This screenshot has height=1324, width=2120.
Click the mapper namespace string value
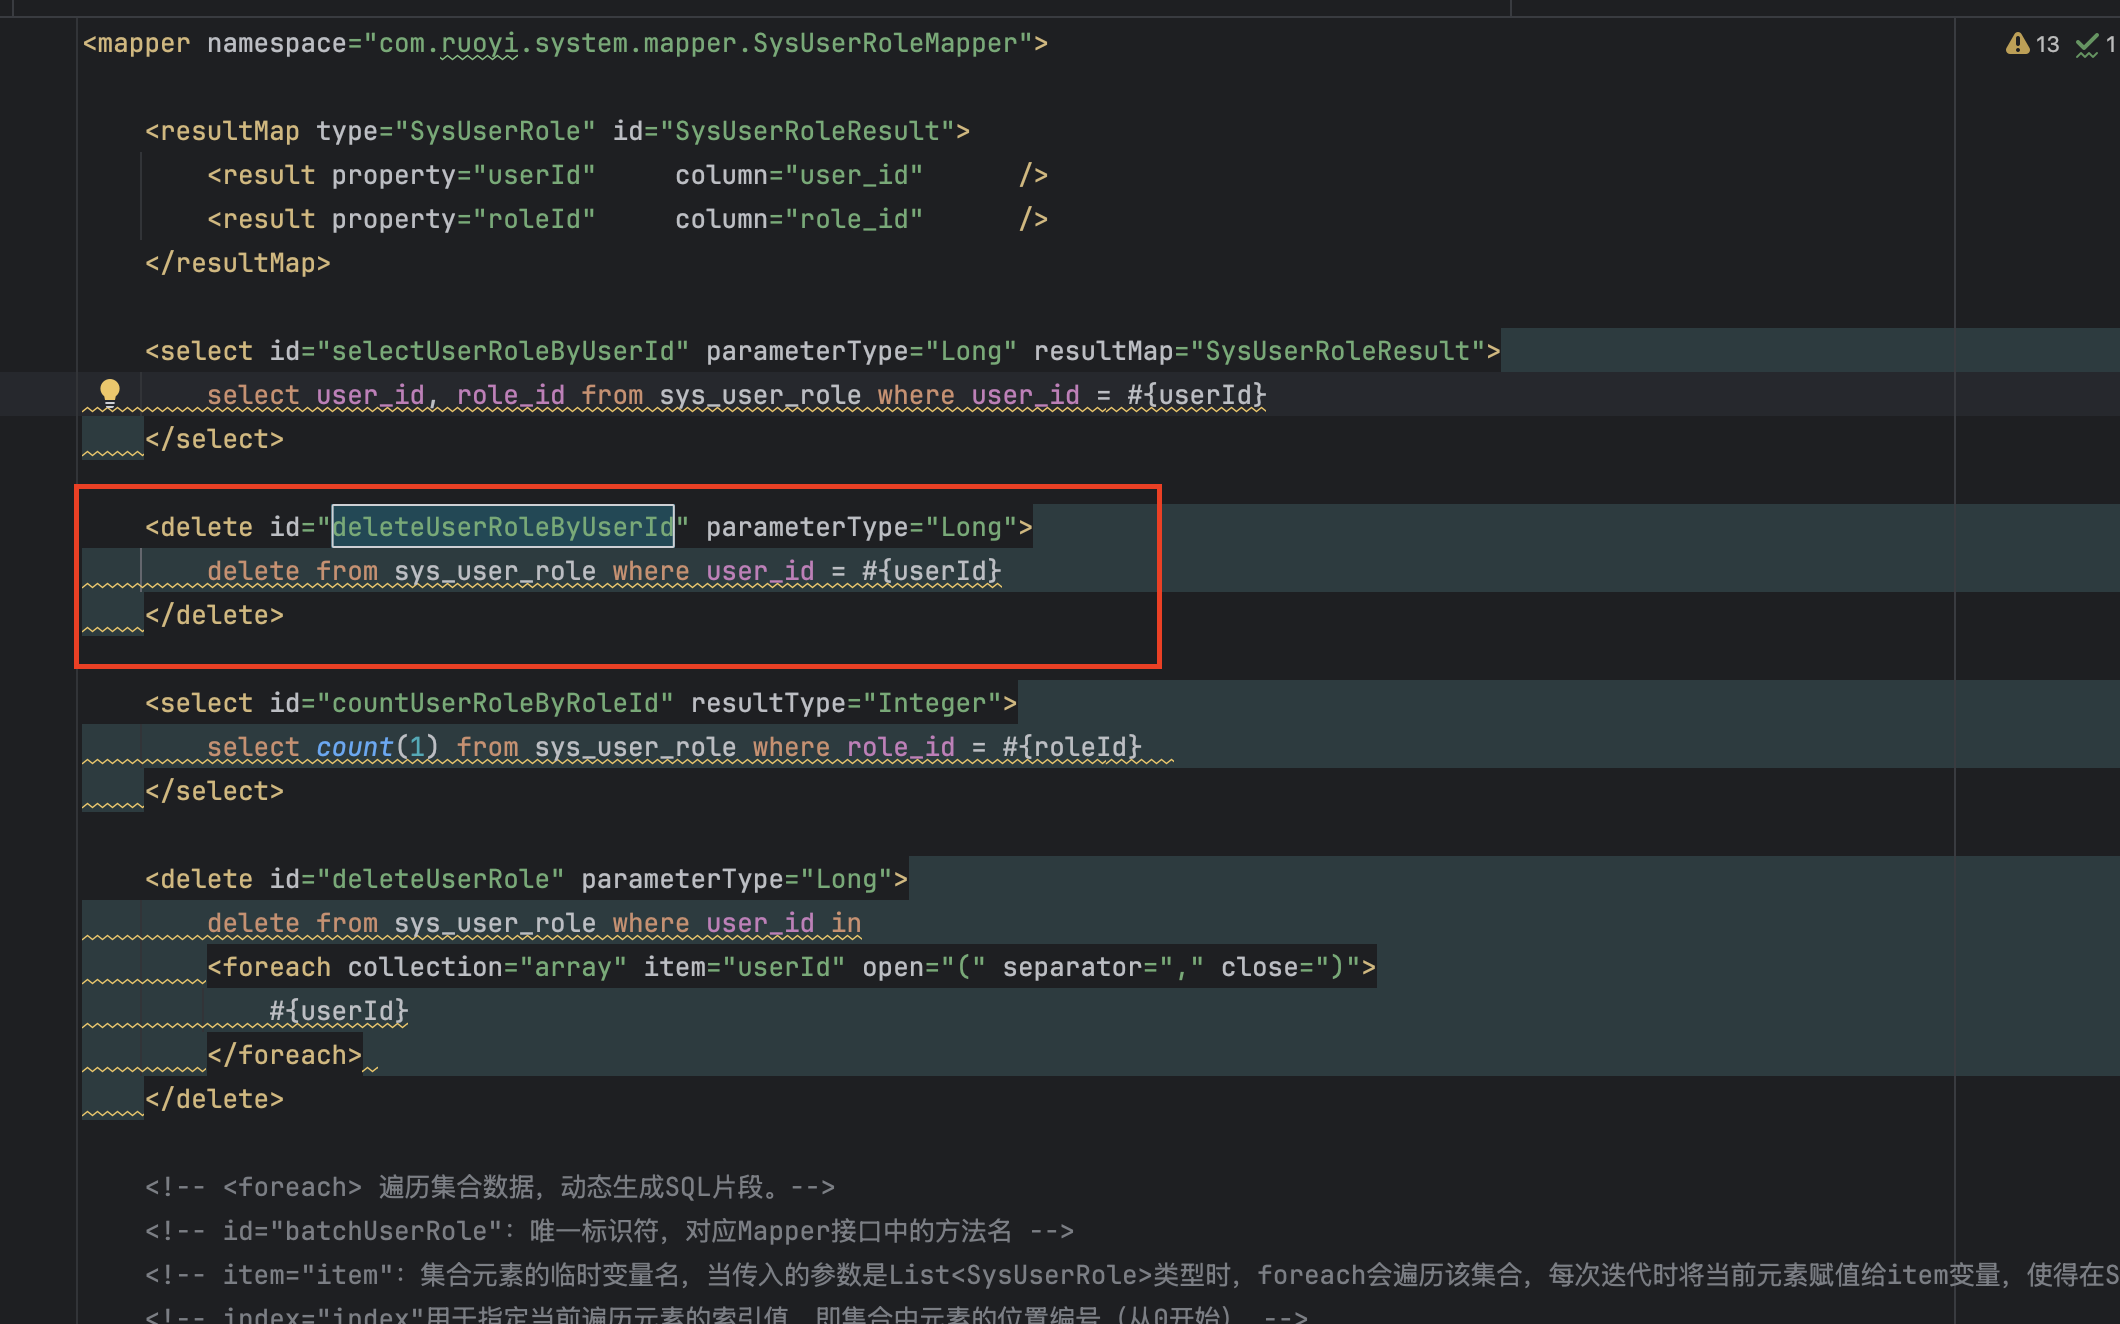697,43
